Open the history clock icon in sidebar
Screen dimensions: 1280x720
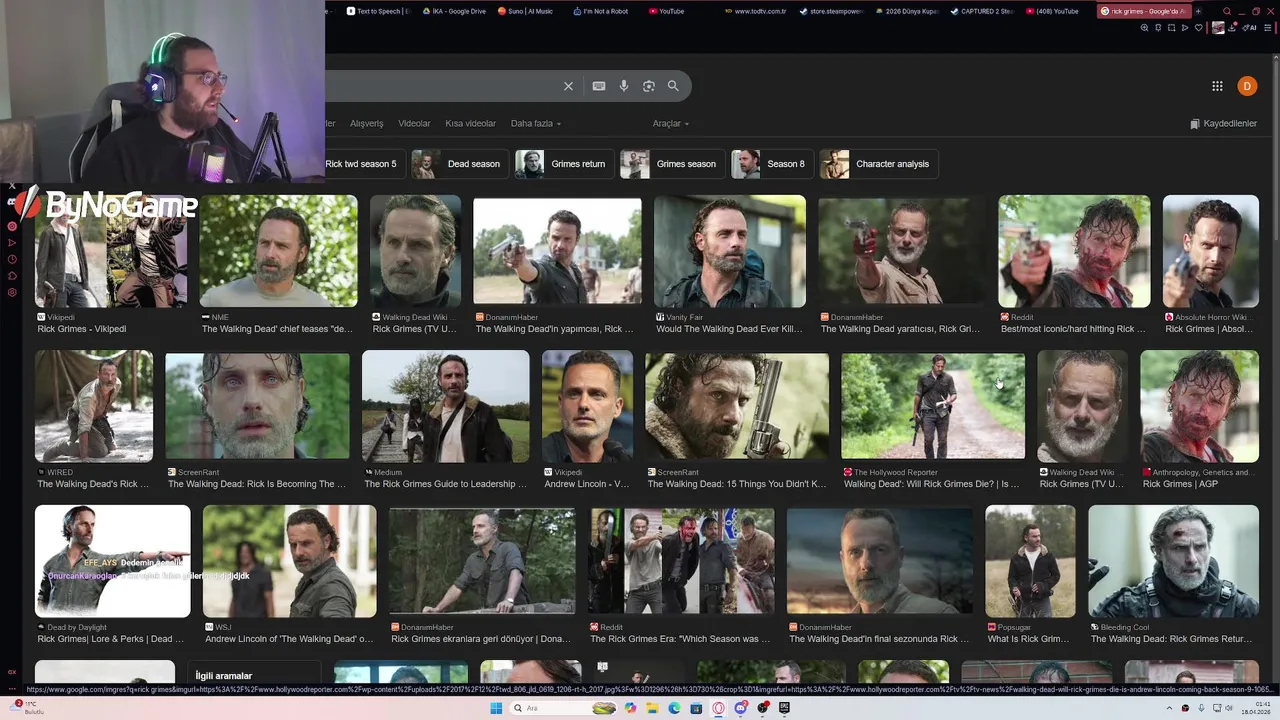pyautogui.click(x=12, y=259)
